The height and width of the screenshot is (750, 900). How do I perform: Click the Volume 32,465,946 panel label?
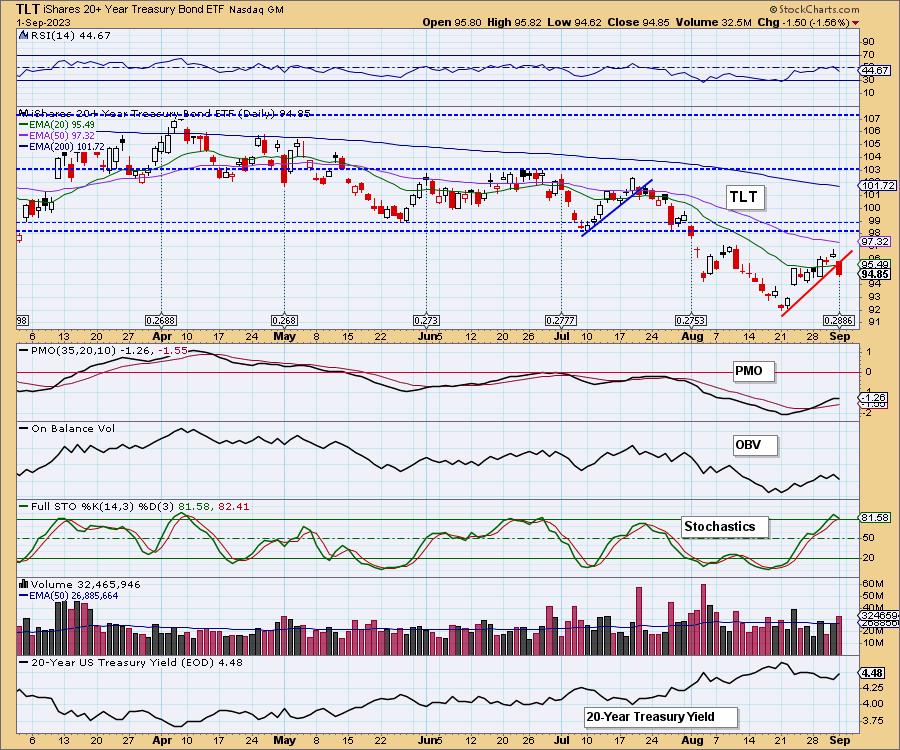tap(86, 584)
